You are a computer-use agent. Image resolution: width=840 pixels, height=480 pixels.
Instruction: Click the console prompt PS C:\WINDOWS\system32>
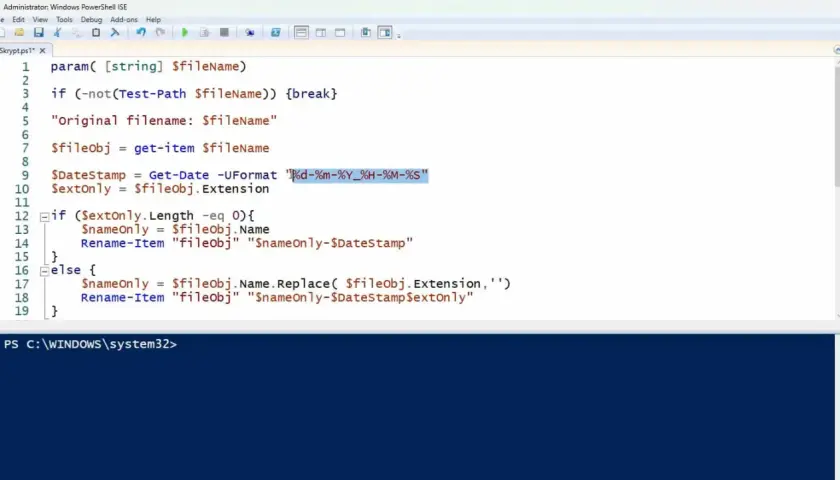pyautogui.click(x=90, y=344)
